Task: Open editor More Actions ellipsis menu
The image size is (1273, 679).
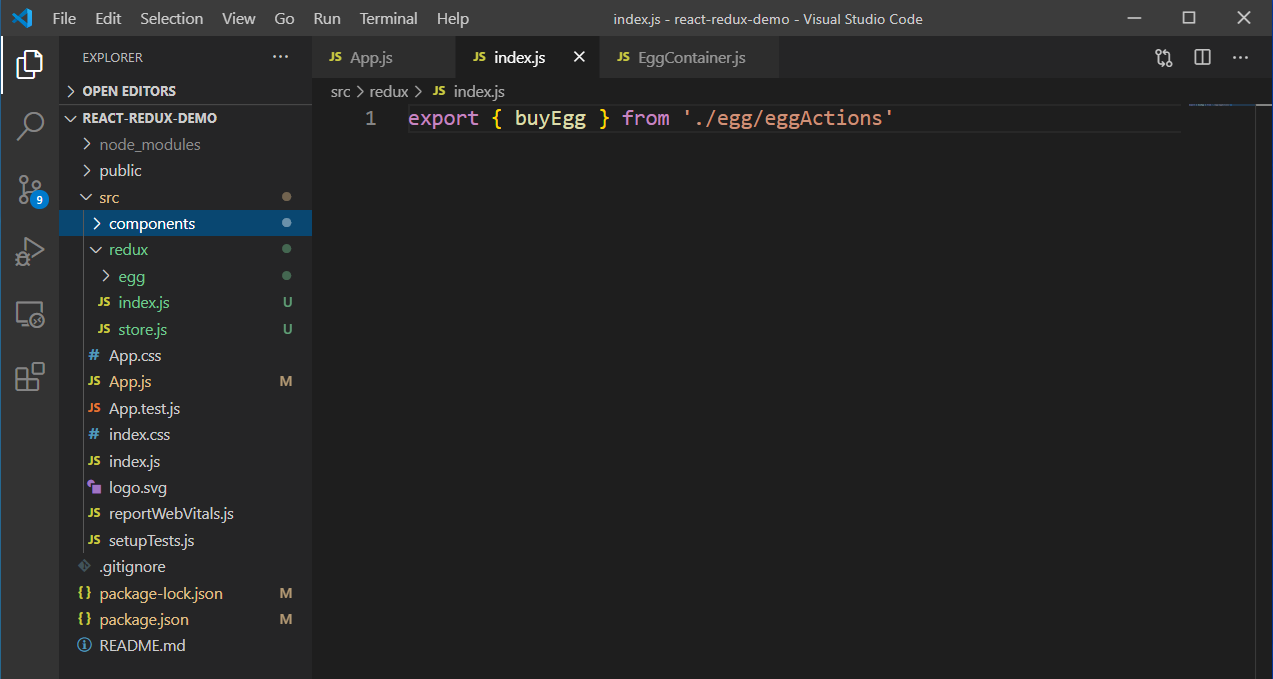Action: [1240, 58]
